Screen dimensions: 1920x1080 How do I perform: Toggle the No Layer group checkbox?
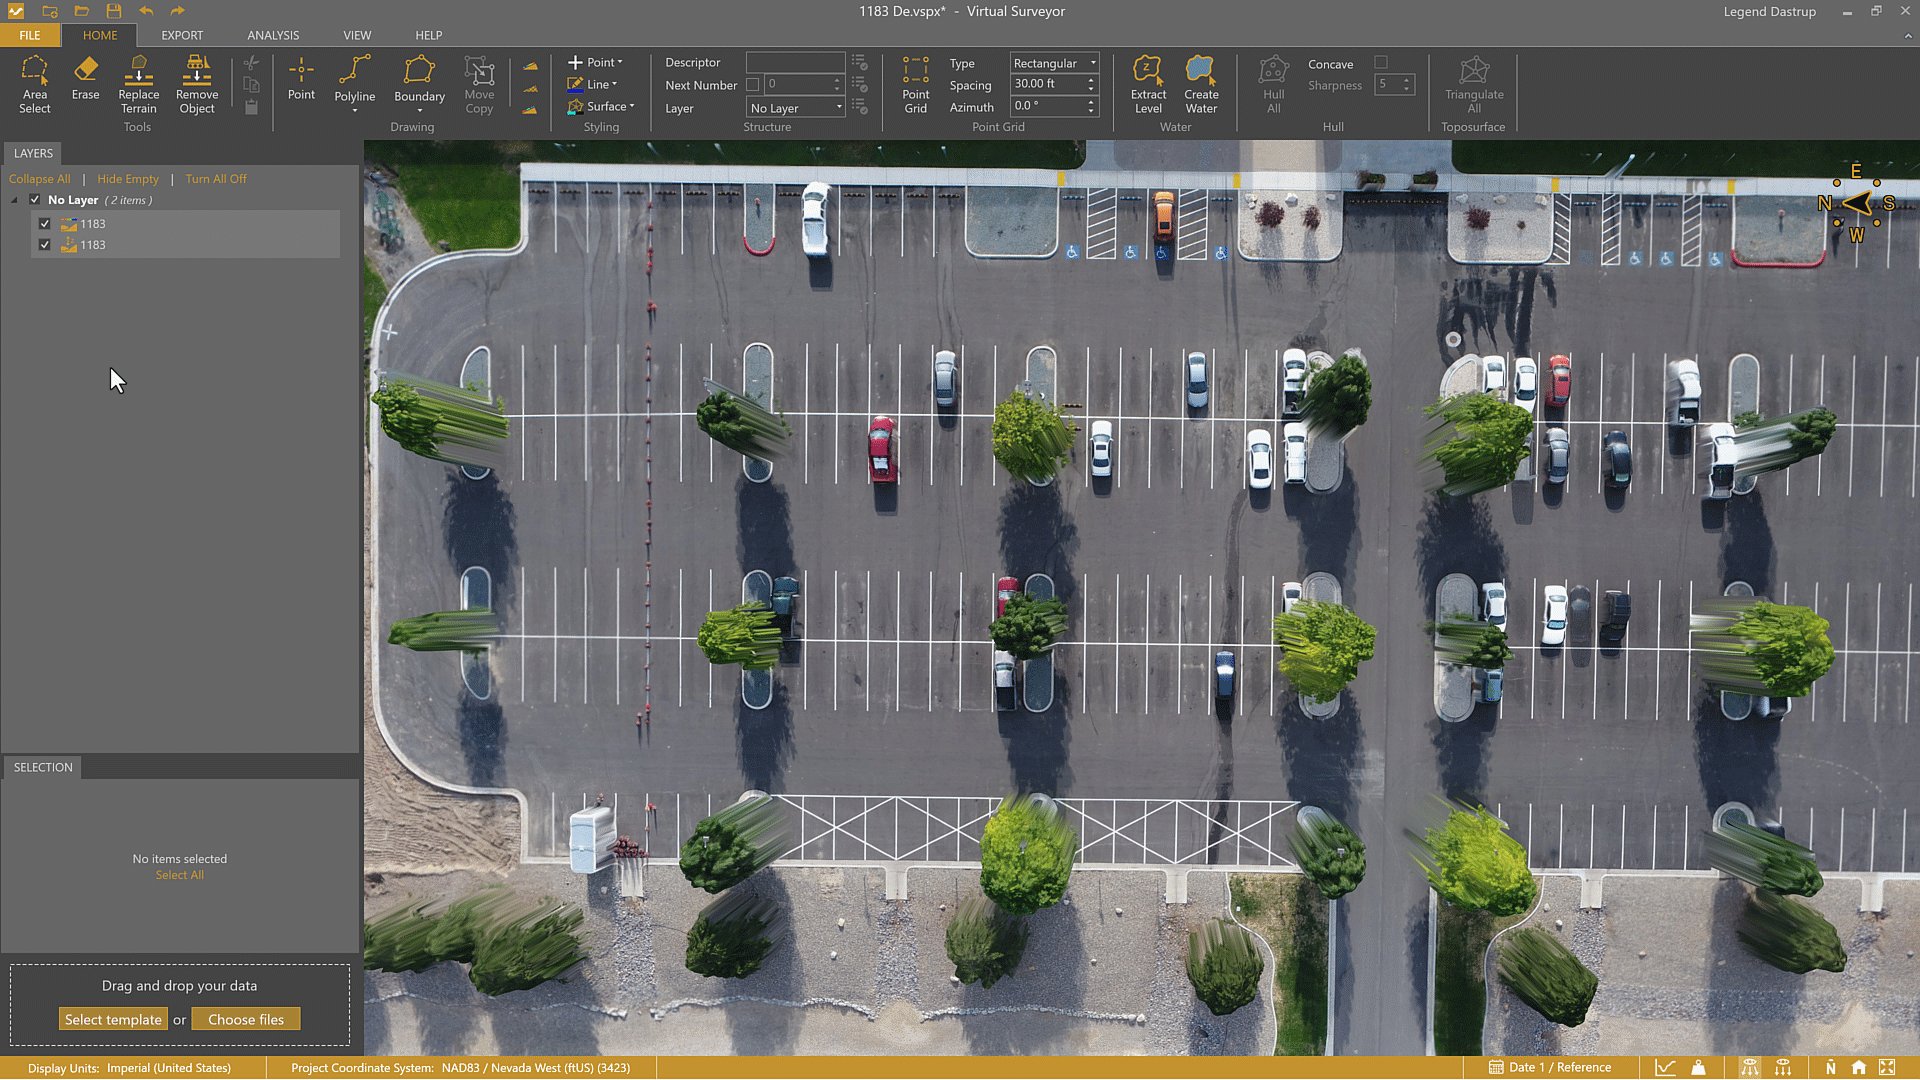pyautogui.click(x=35, y=200)
